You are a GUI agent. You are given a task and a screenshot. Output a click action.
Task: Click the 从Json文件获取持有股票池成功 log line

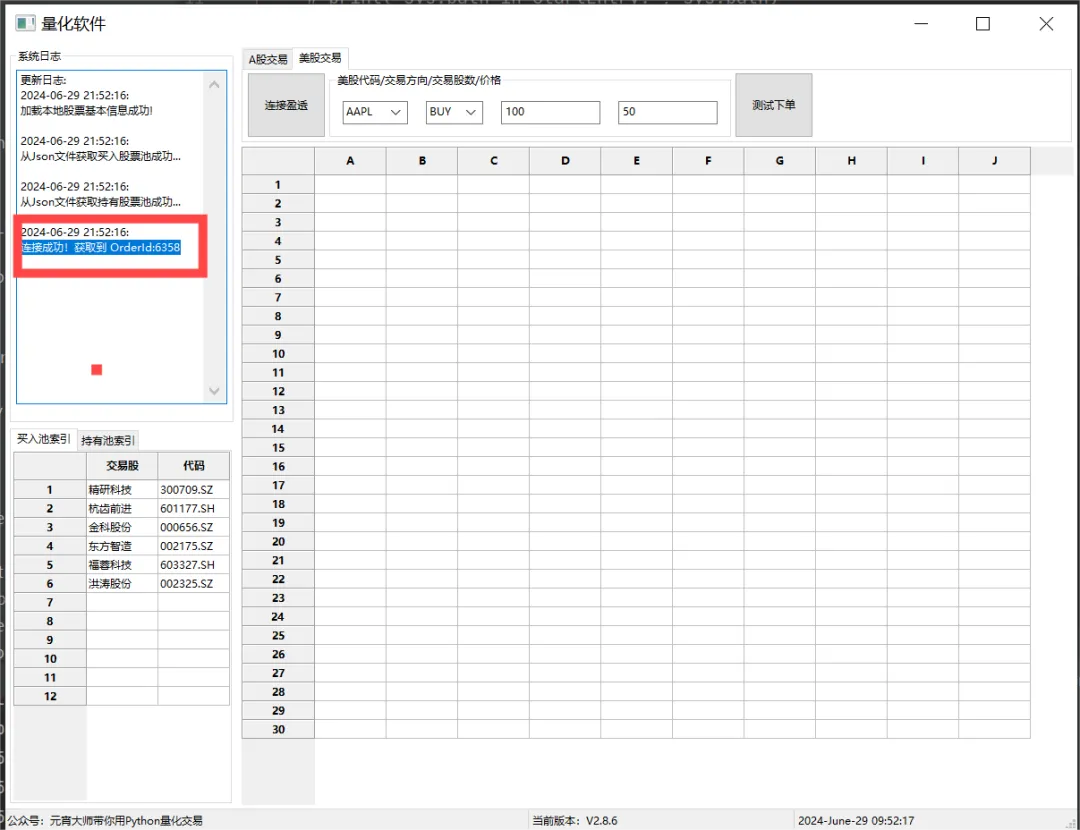click(x=101, y=202)
